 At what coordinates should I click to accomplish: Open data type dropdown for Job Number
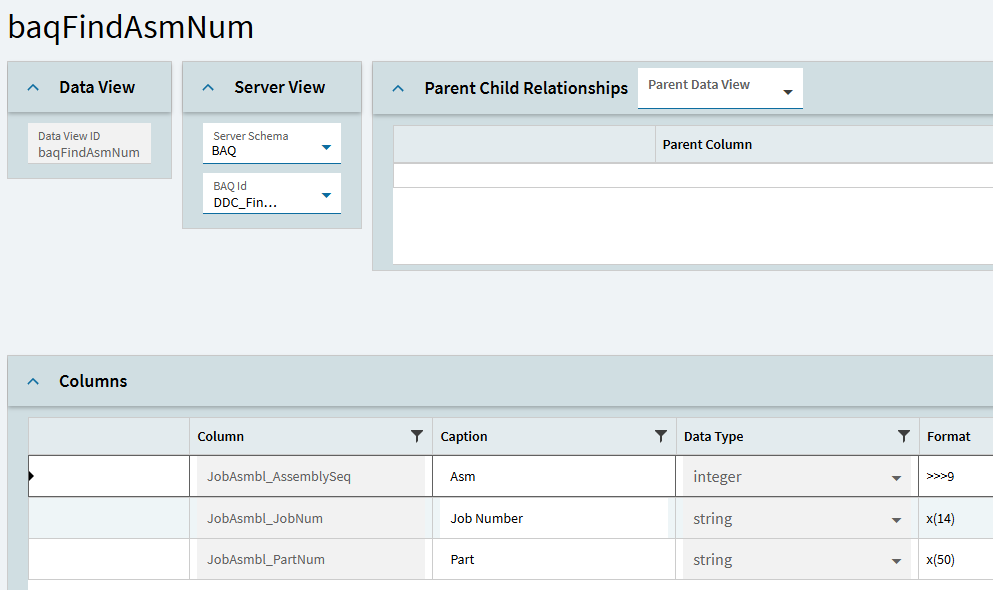pos(896,520)
